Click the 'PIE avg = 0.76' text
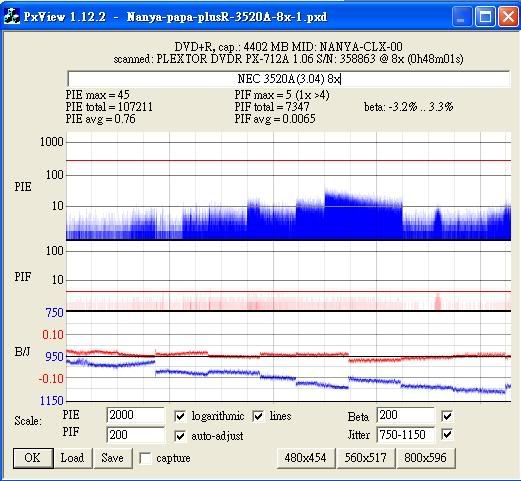Screen dimensions: 521x481 (100, 119)
